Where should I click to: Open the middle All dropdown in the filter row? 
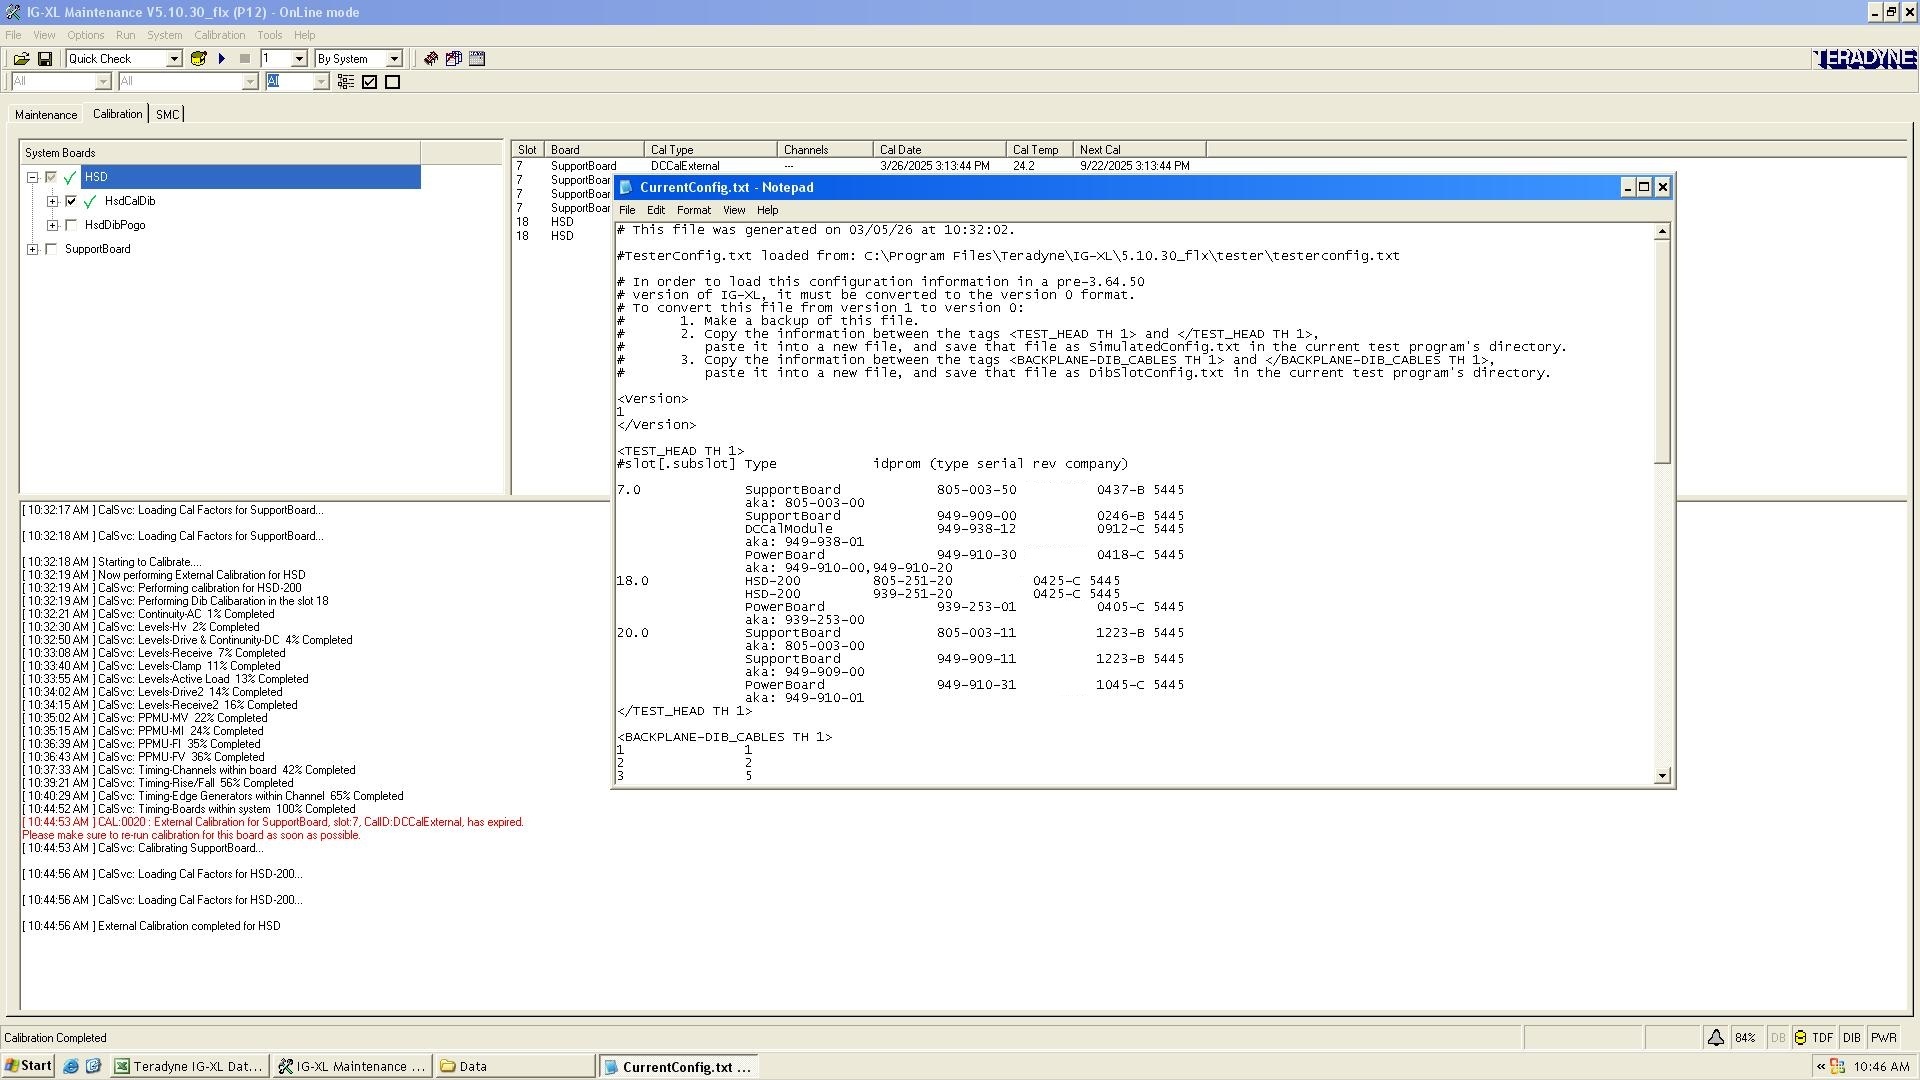click(x=250, y=82)
